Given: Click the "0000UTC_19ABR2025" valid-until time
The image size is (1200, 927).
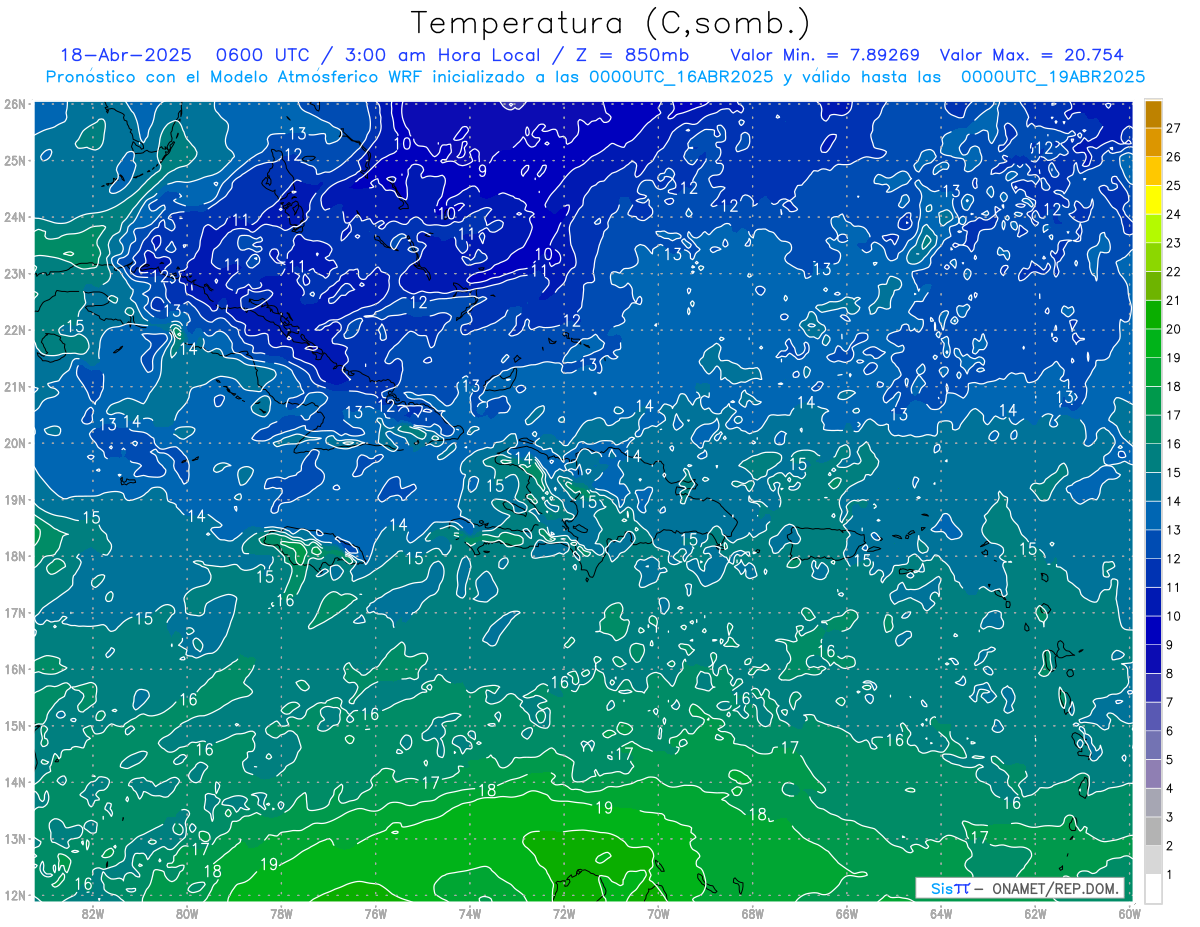Looking at the screenshot, I should (x=1052, y=76).
